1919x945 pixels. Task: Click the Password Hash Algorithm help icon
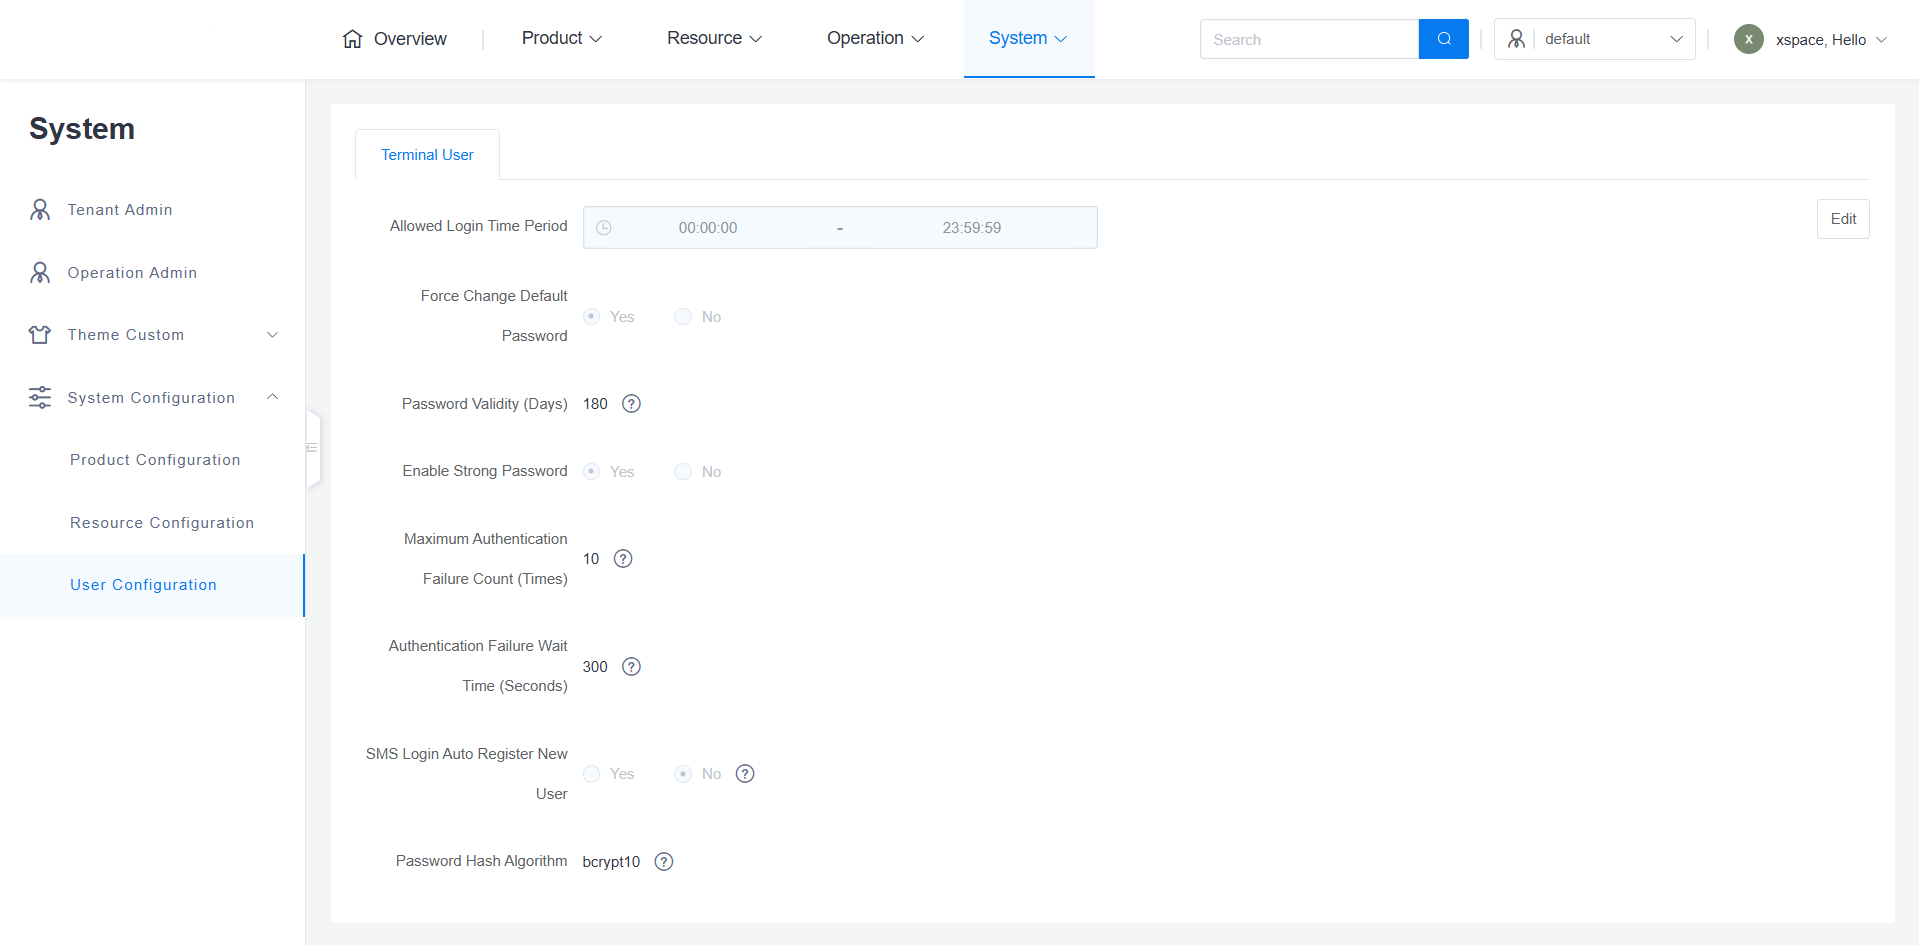pyautogui.click(x=664, y=862)
